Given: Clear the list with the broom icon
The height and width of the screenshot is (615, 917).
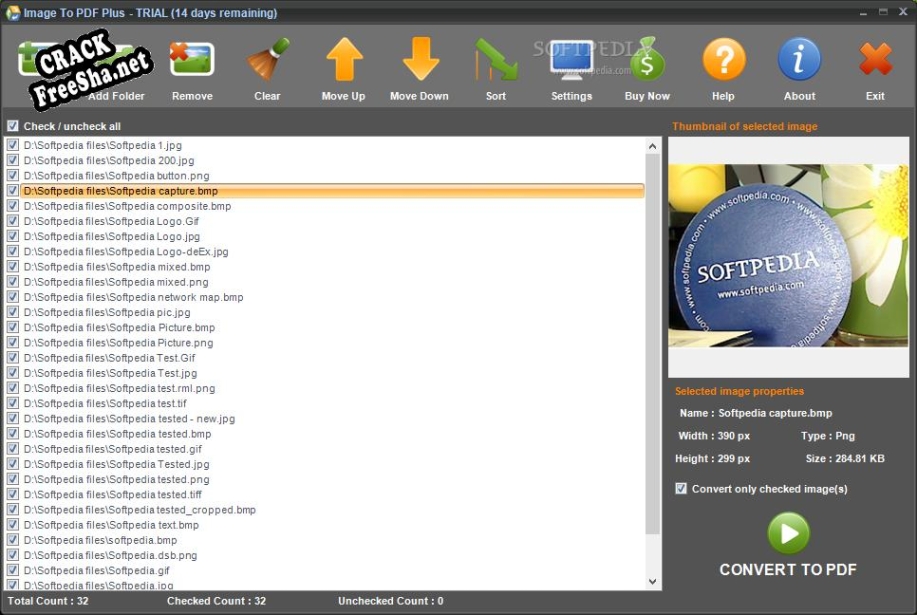Looking at the screenshot, I should point(267,62).
